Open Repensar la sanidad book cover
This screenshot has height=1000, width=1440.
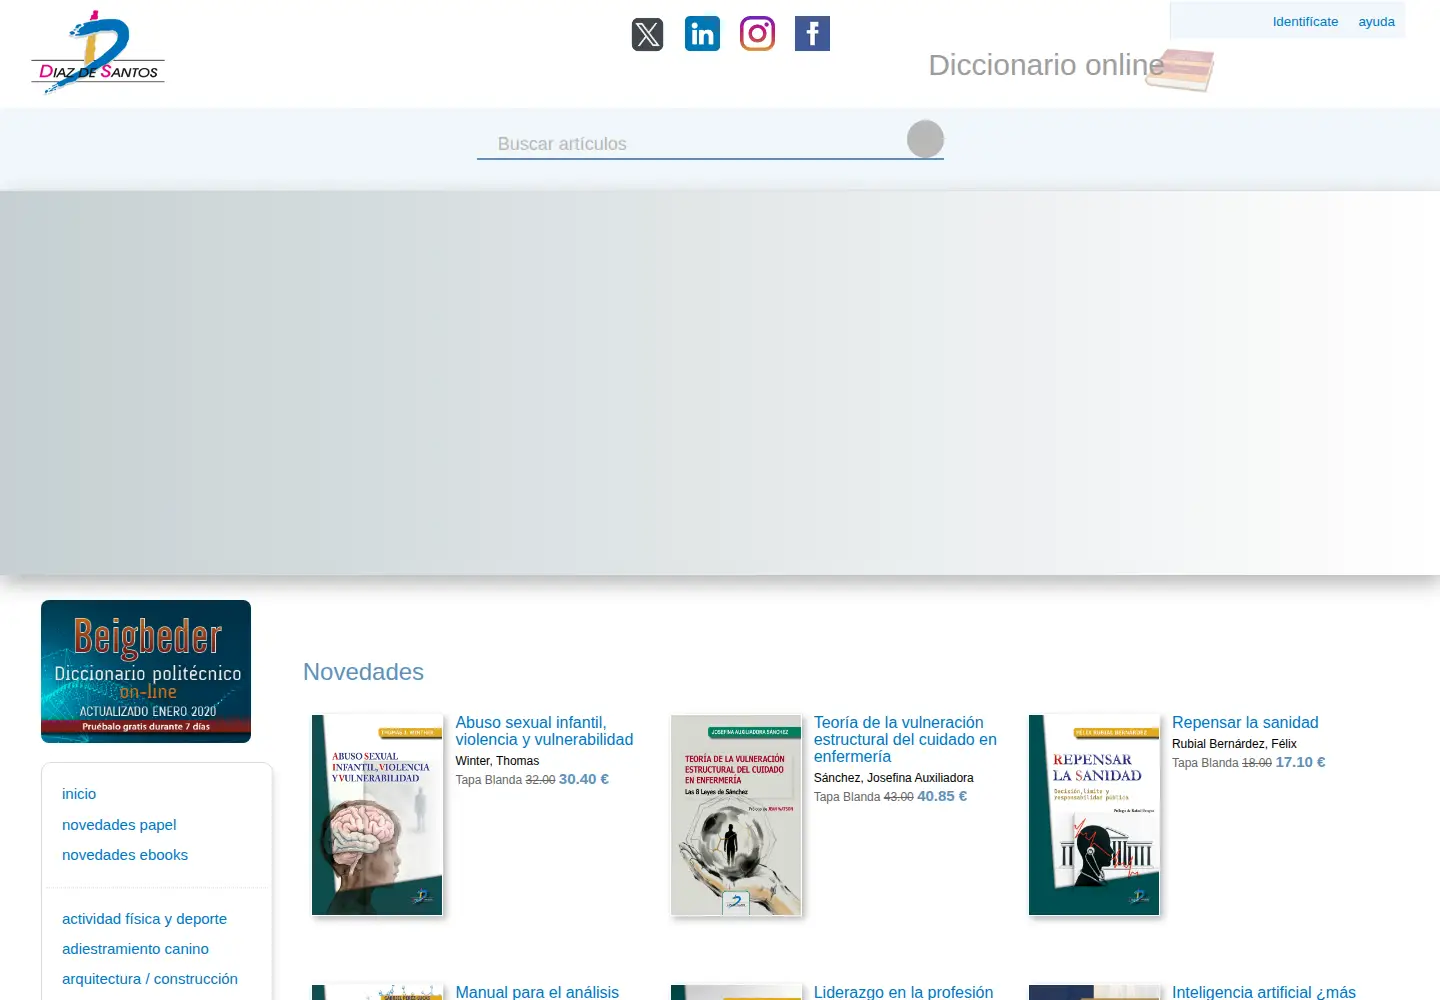point(1094,815)
